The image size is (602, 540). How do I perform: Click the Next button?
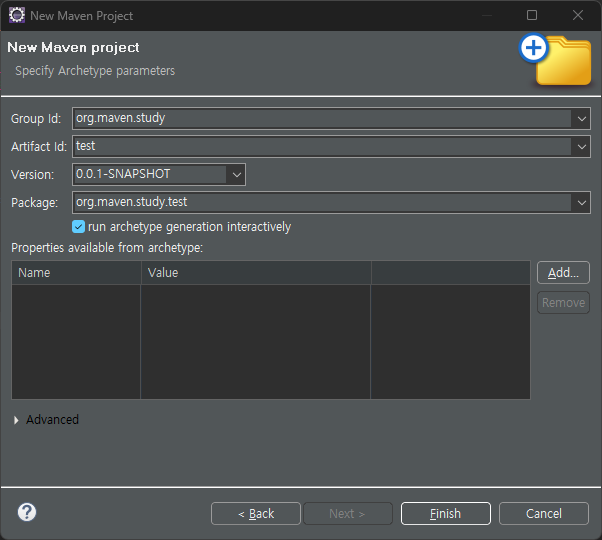(x=348, y=514)
